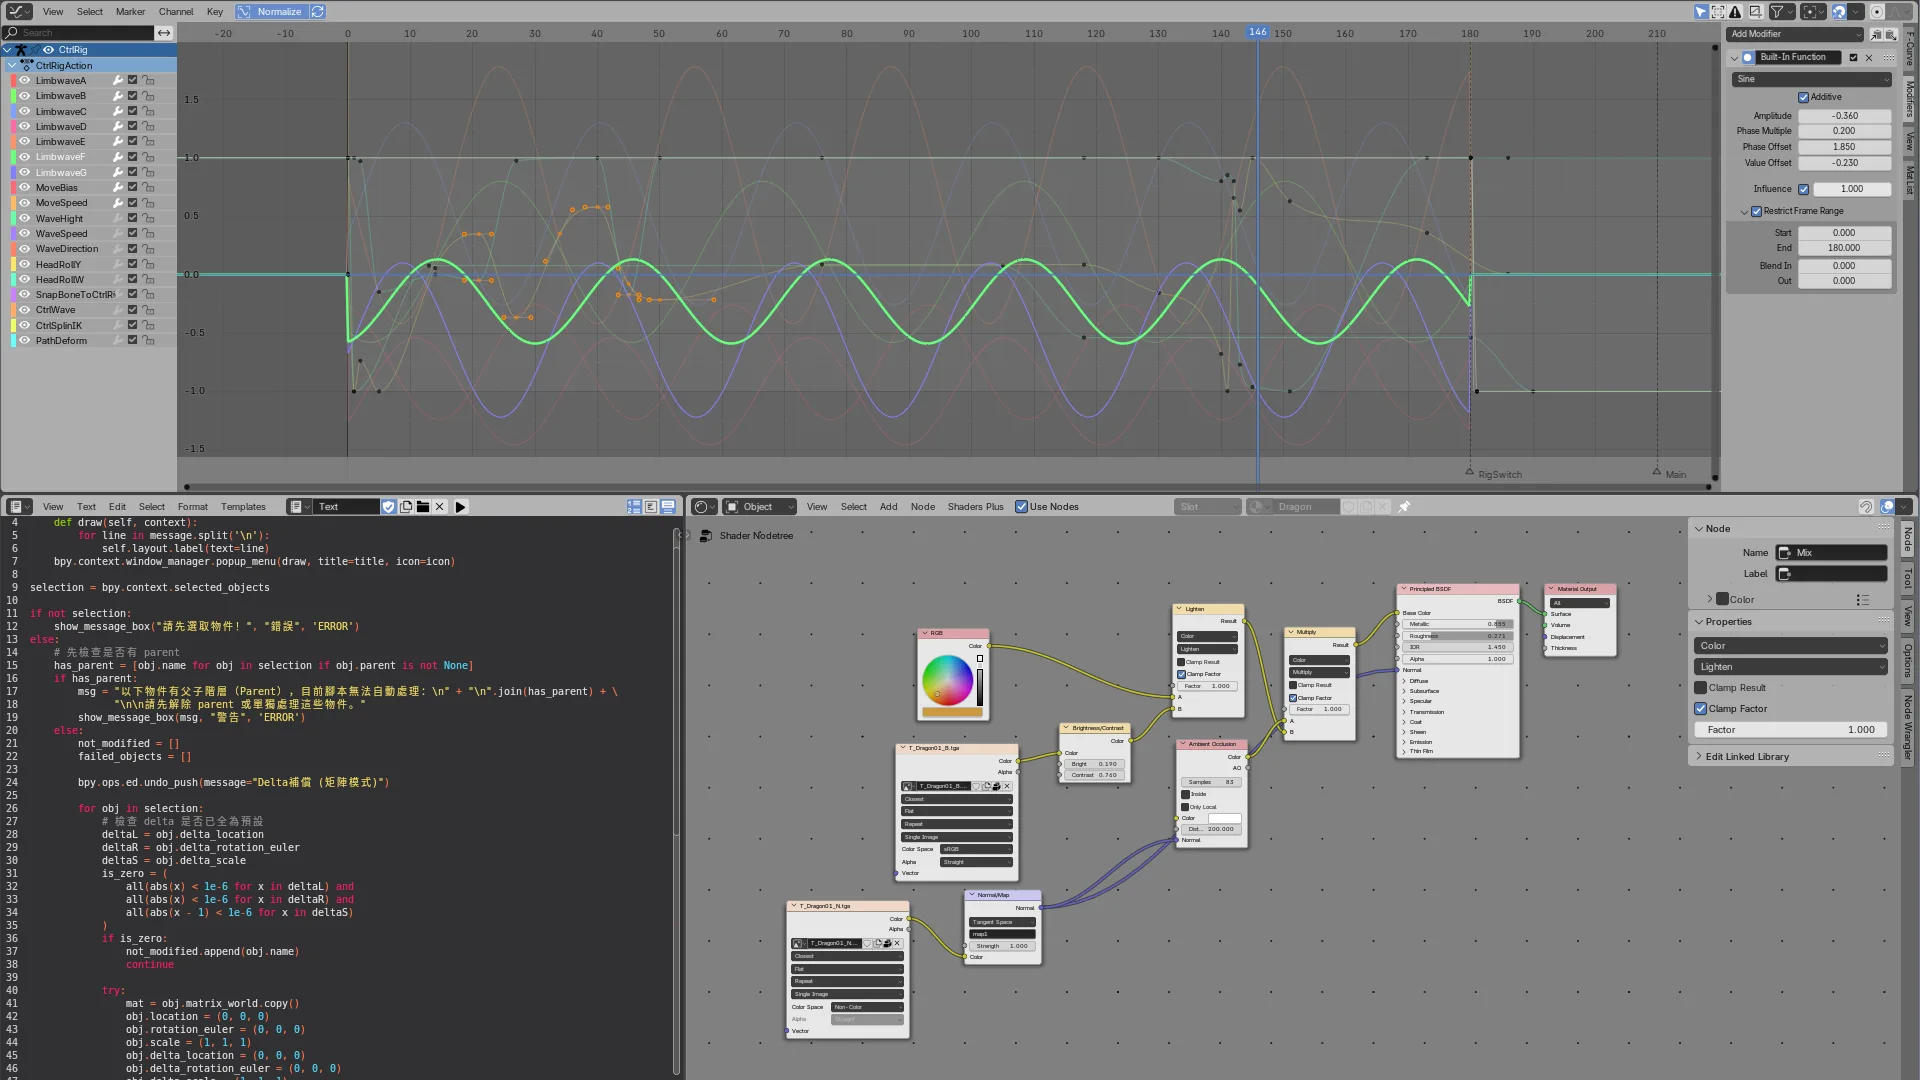The image size is (1920, 1080).
Task: Open the Shaders Plus menu
Action: [x=975, y=507]
